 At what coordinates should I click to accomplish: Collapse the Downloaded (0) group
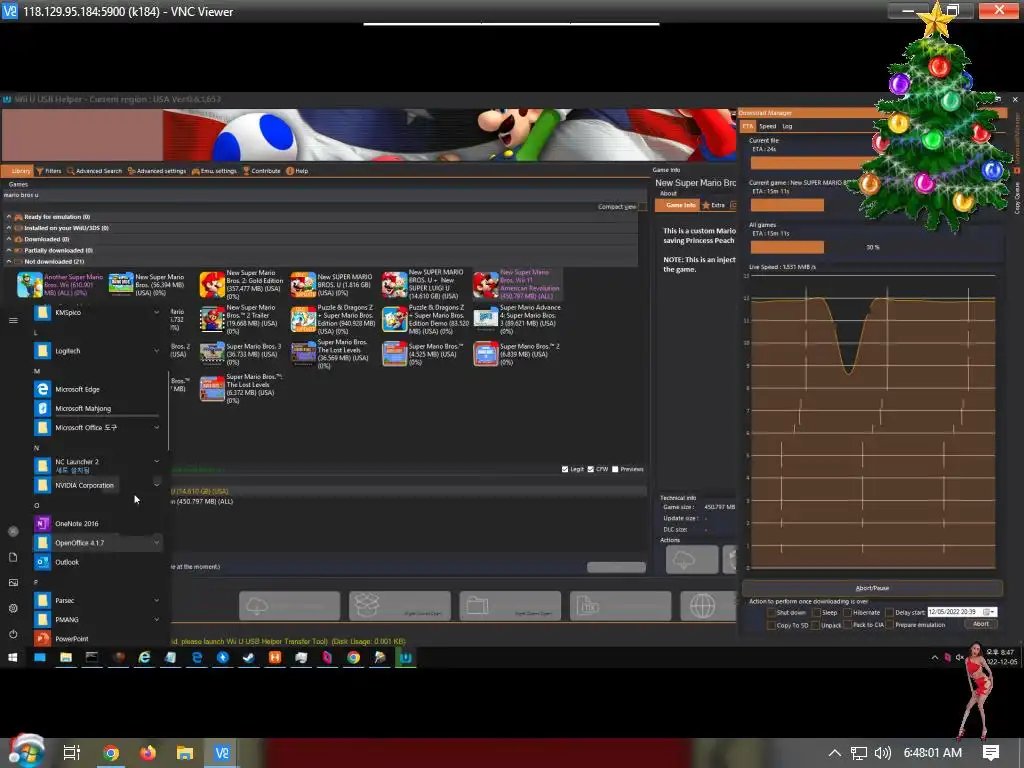click(8, 239)
